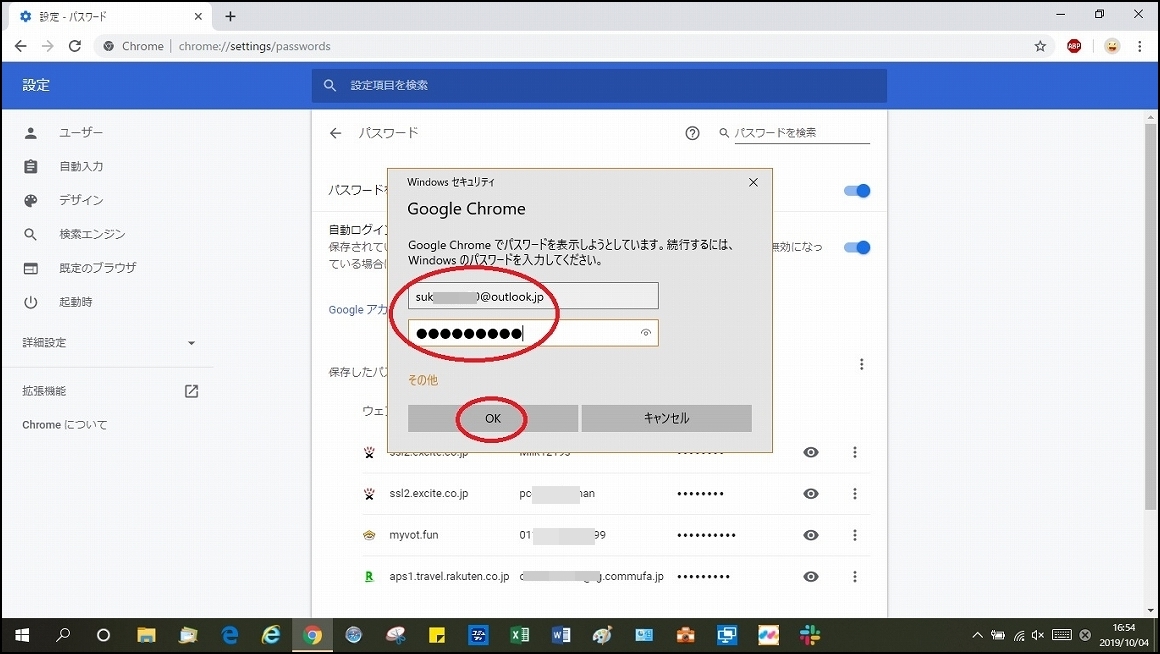Open 拡張機能 from the sidebar

108,391
